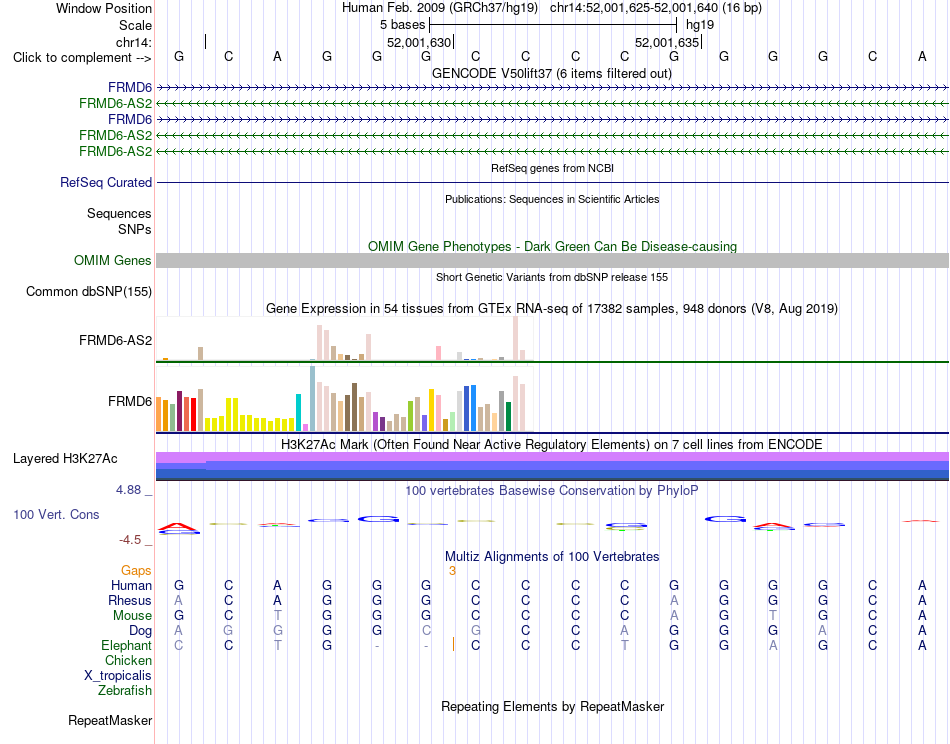
Task: Click the RepeatMasker track label
Action: pos(110,720)
